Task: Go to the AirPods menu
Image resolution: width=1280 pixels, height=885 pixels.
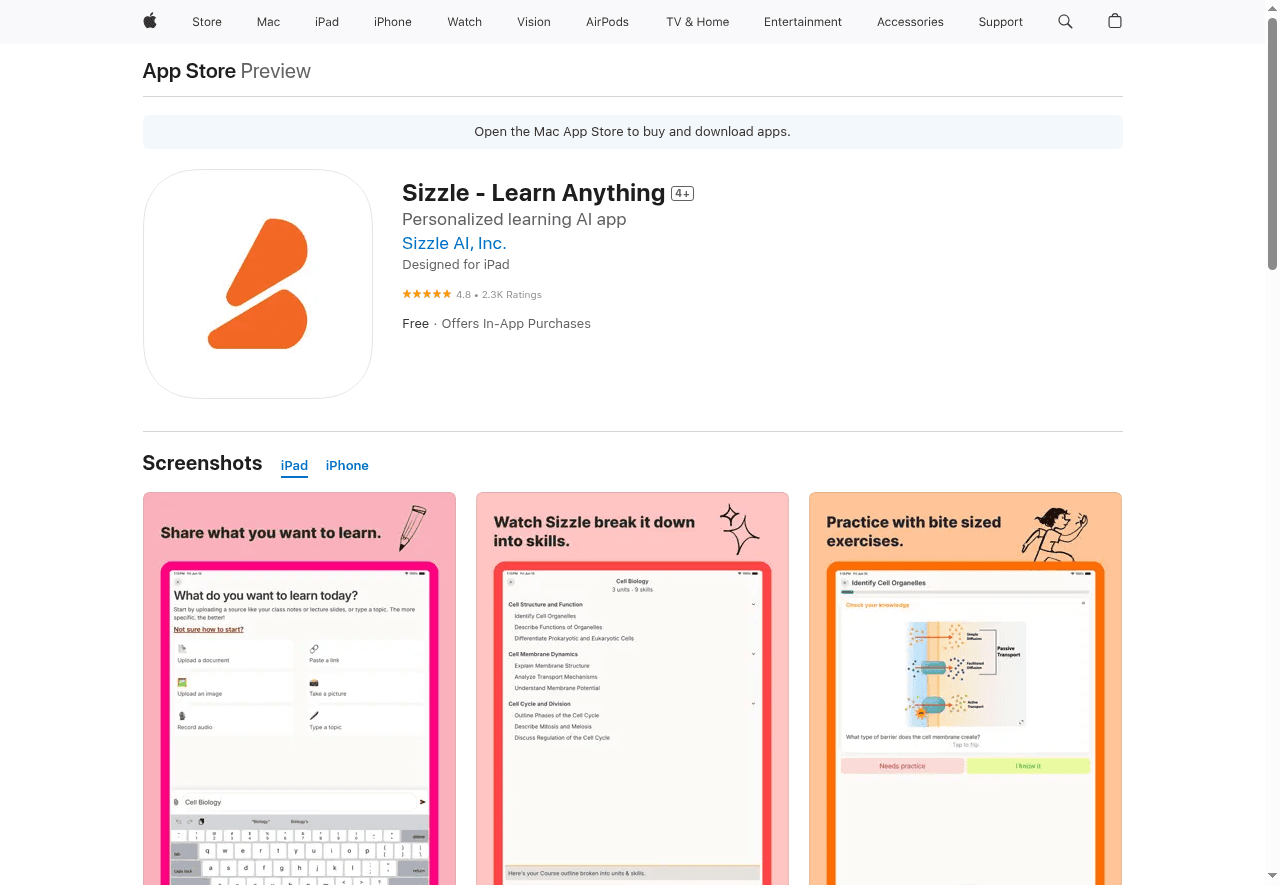Action: coord(607,22)
